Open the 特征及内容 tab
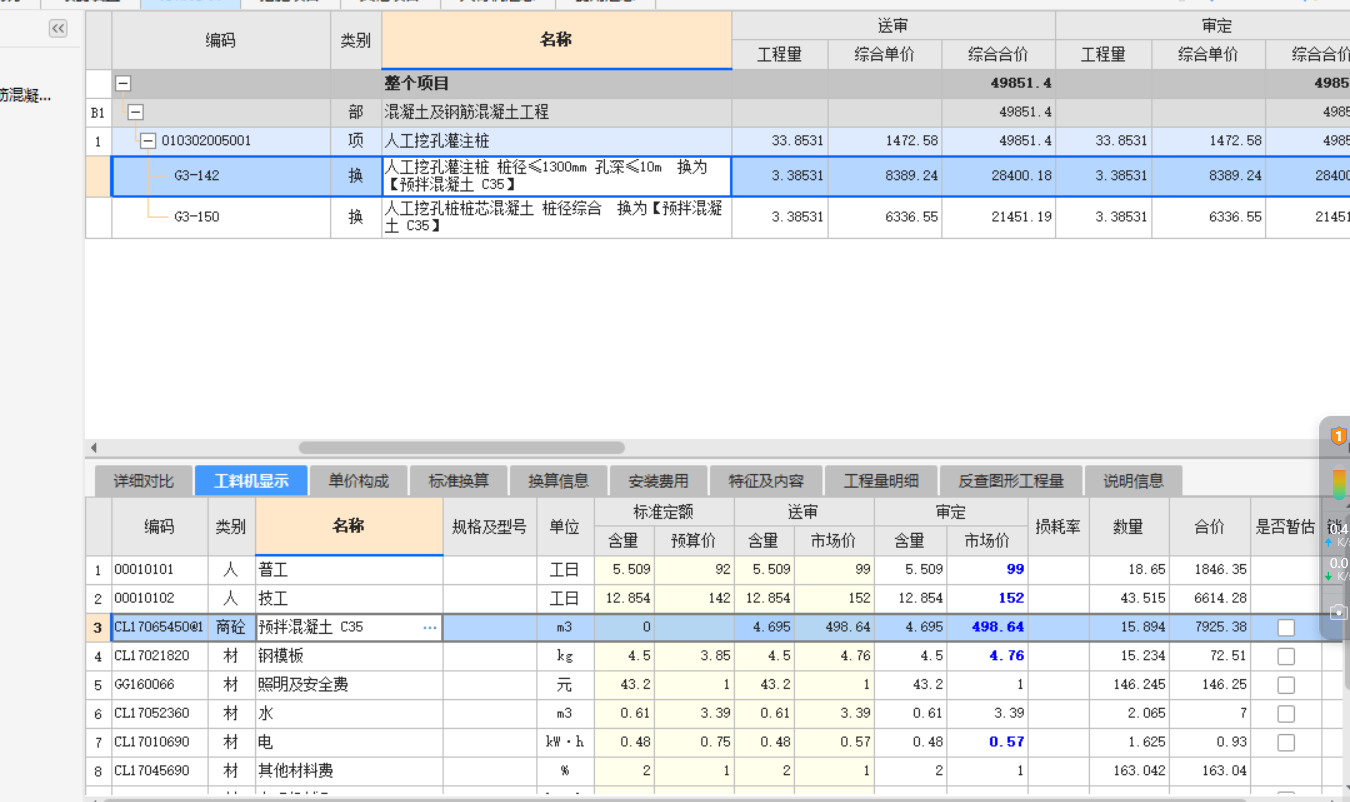 (x=766, y=481)
